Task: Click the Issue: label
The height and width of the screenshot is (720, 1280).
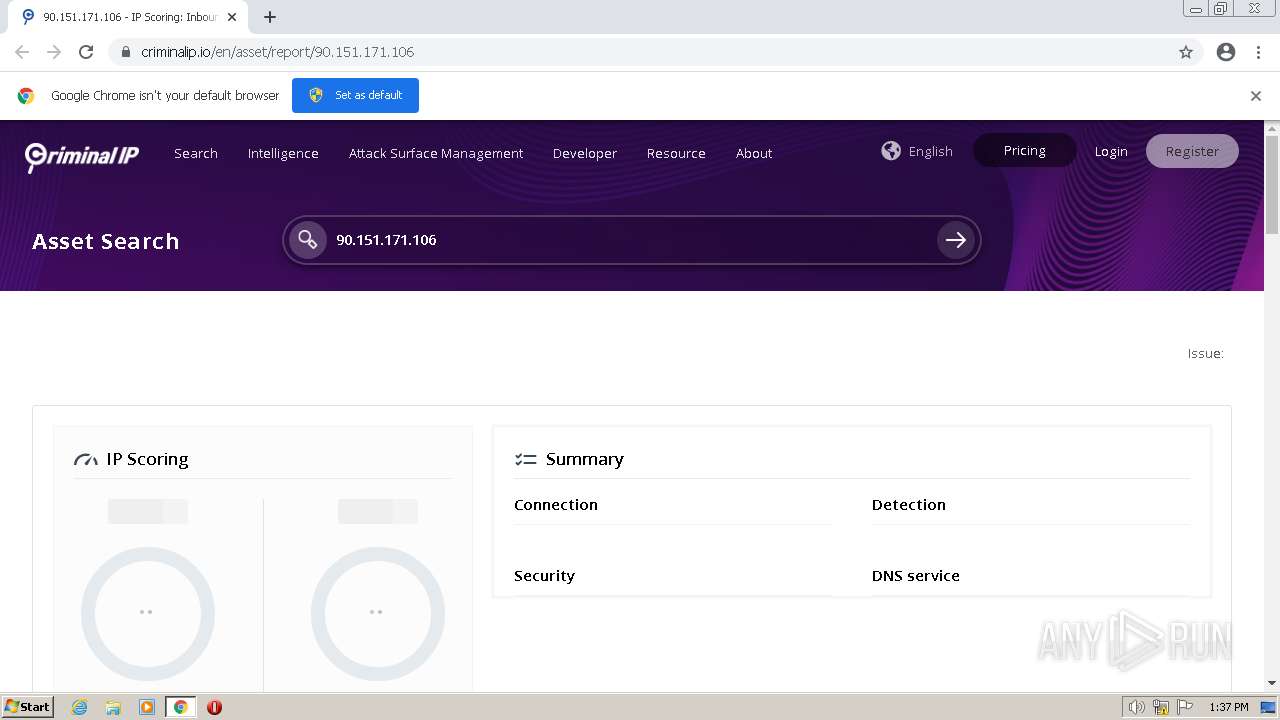Action: coord(1206,353)
